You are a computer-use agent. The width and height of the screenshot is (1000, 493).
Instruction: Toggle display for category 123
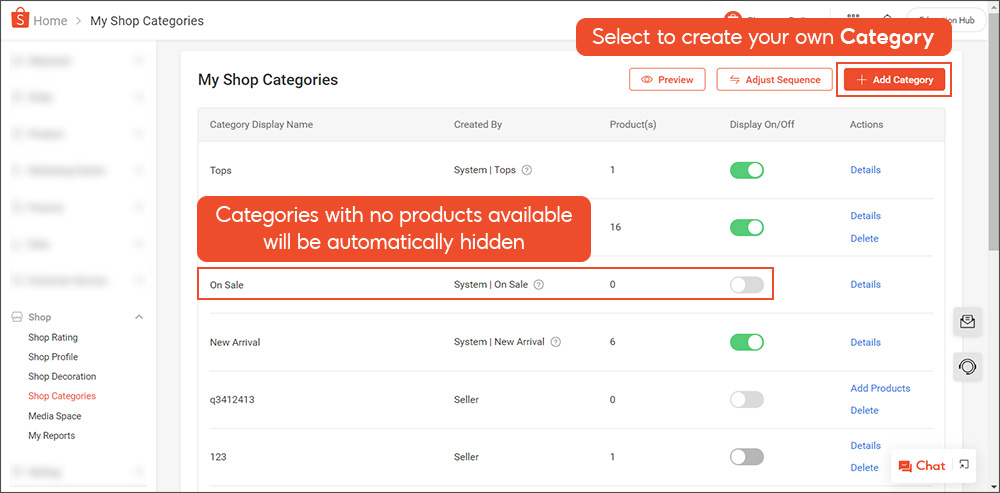click(x=746, y=457)
